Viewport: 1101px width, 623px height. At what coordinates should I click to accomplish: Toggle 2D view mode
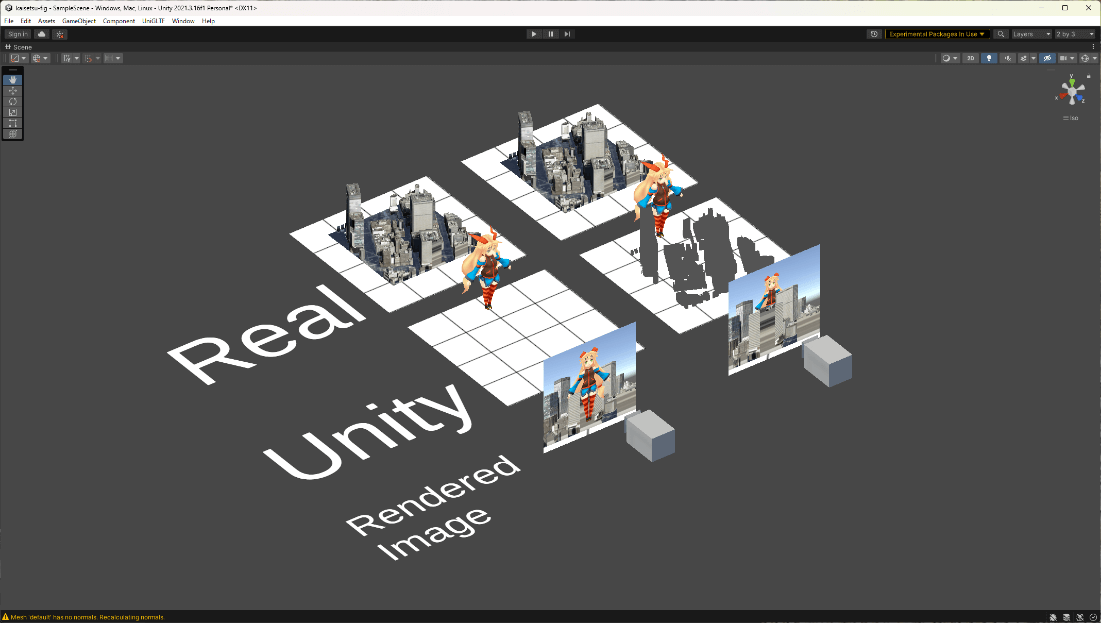(x=970, y=58)
